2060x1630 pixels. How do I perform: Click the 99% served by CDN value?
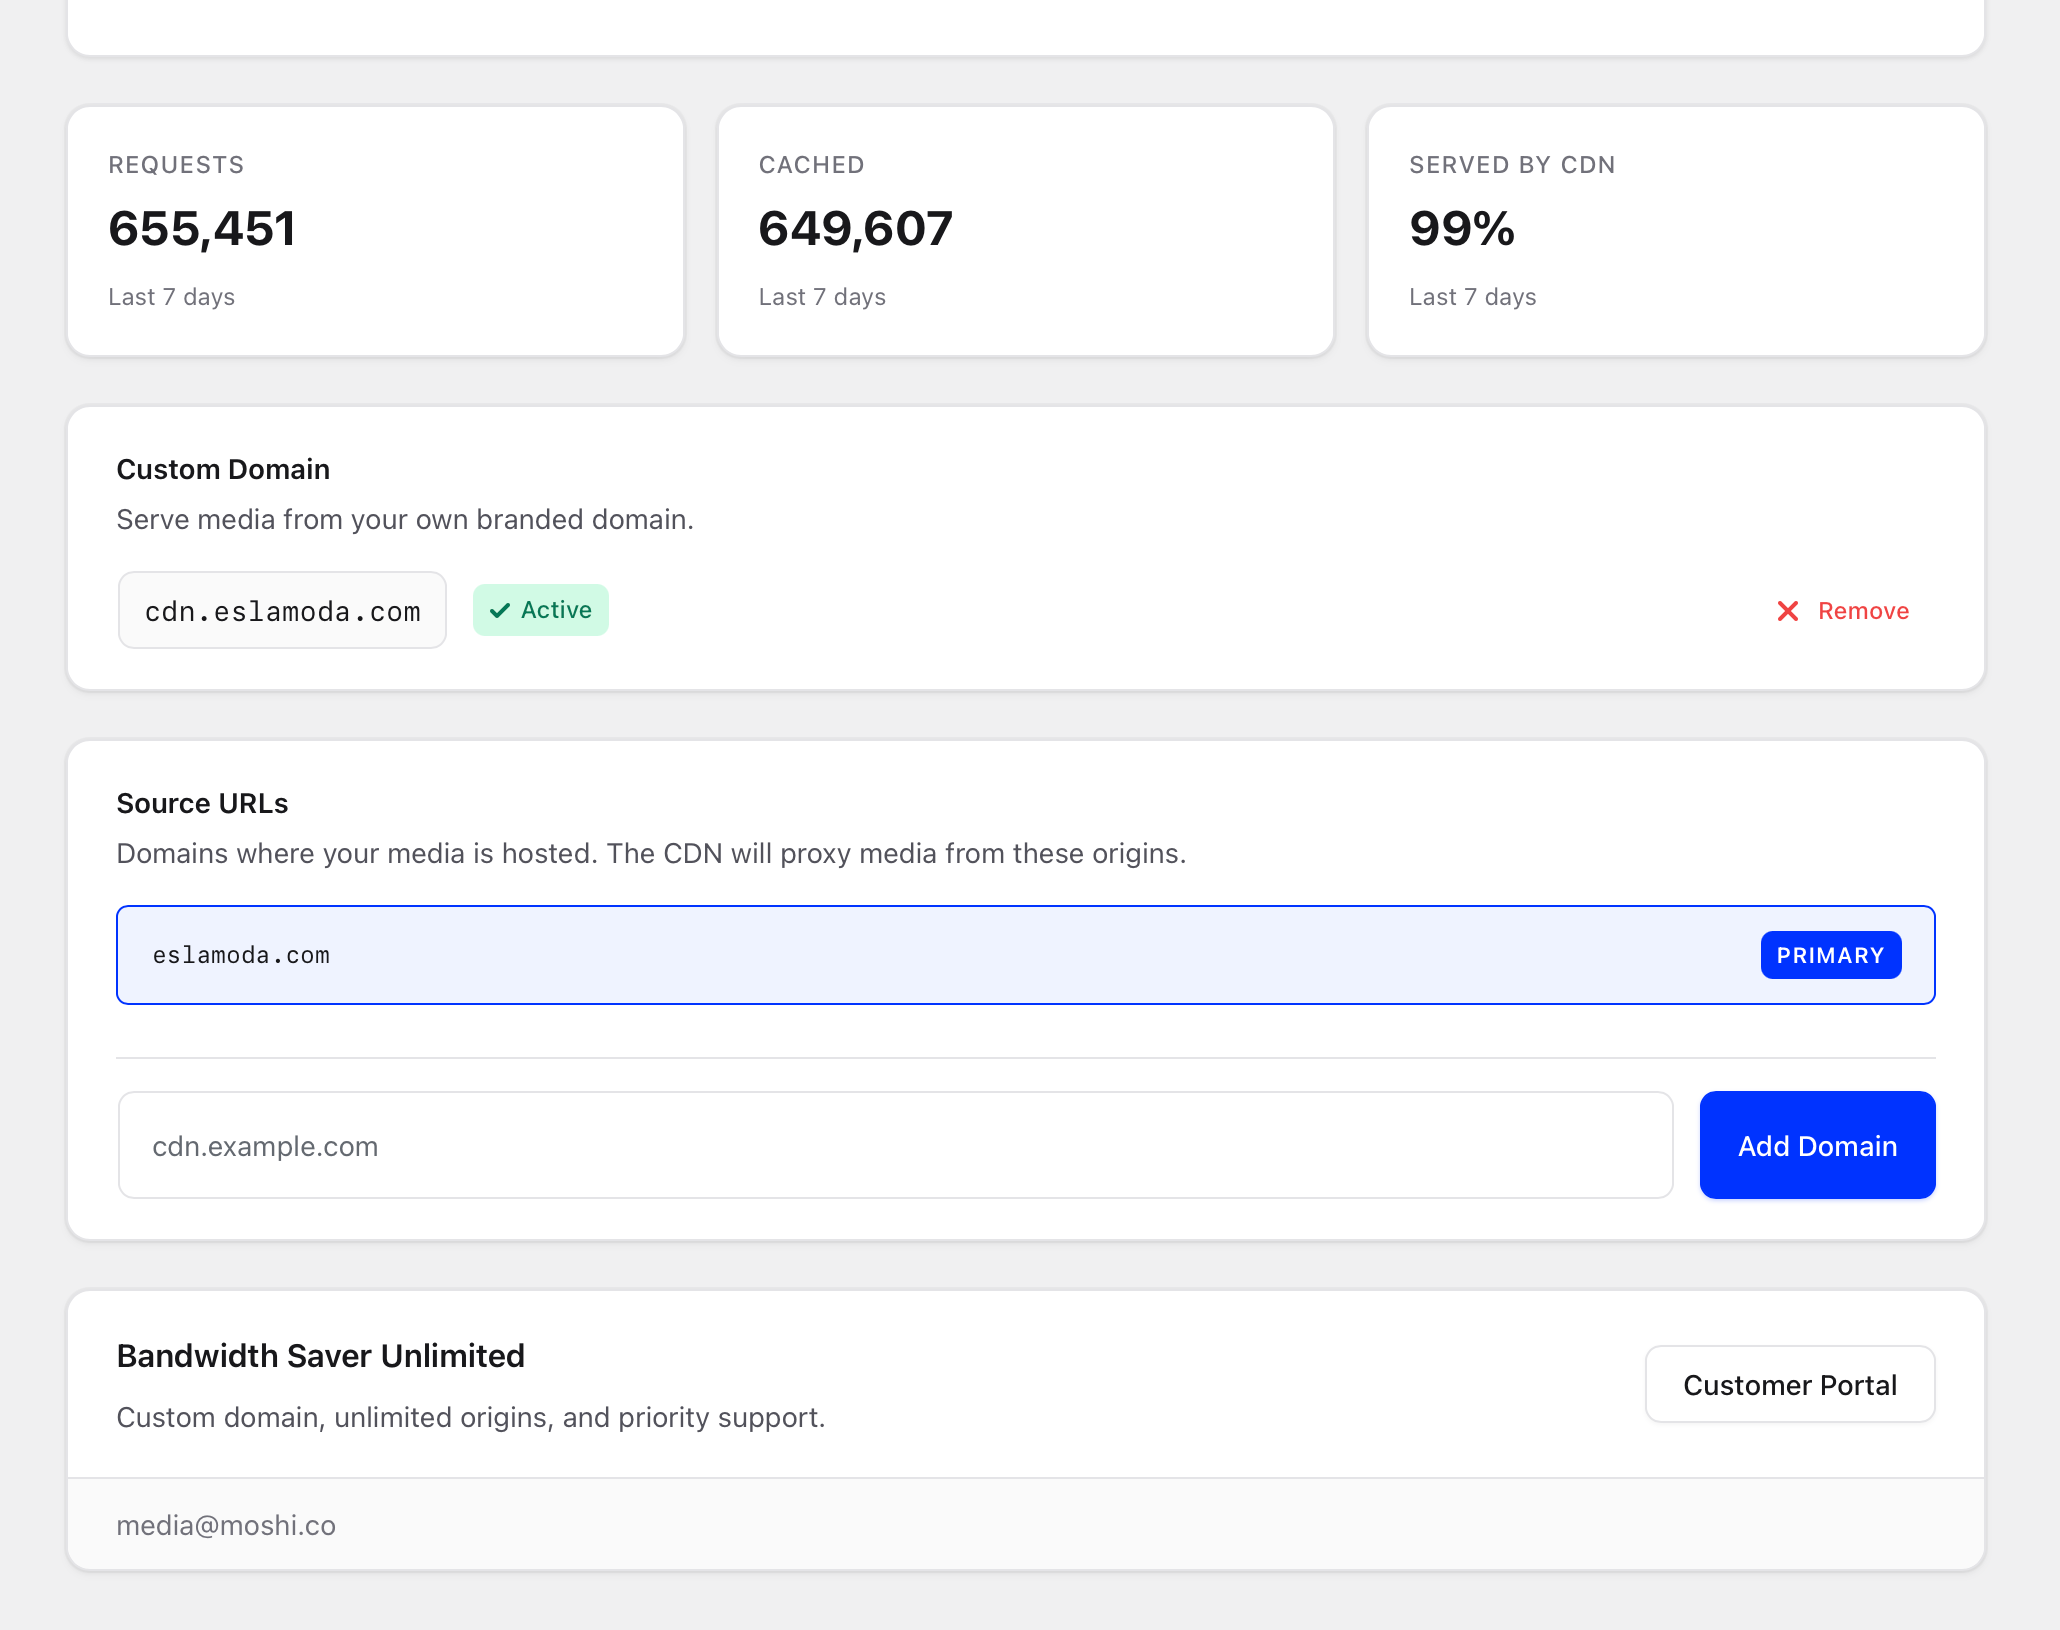[x=1462, y=228]
